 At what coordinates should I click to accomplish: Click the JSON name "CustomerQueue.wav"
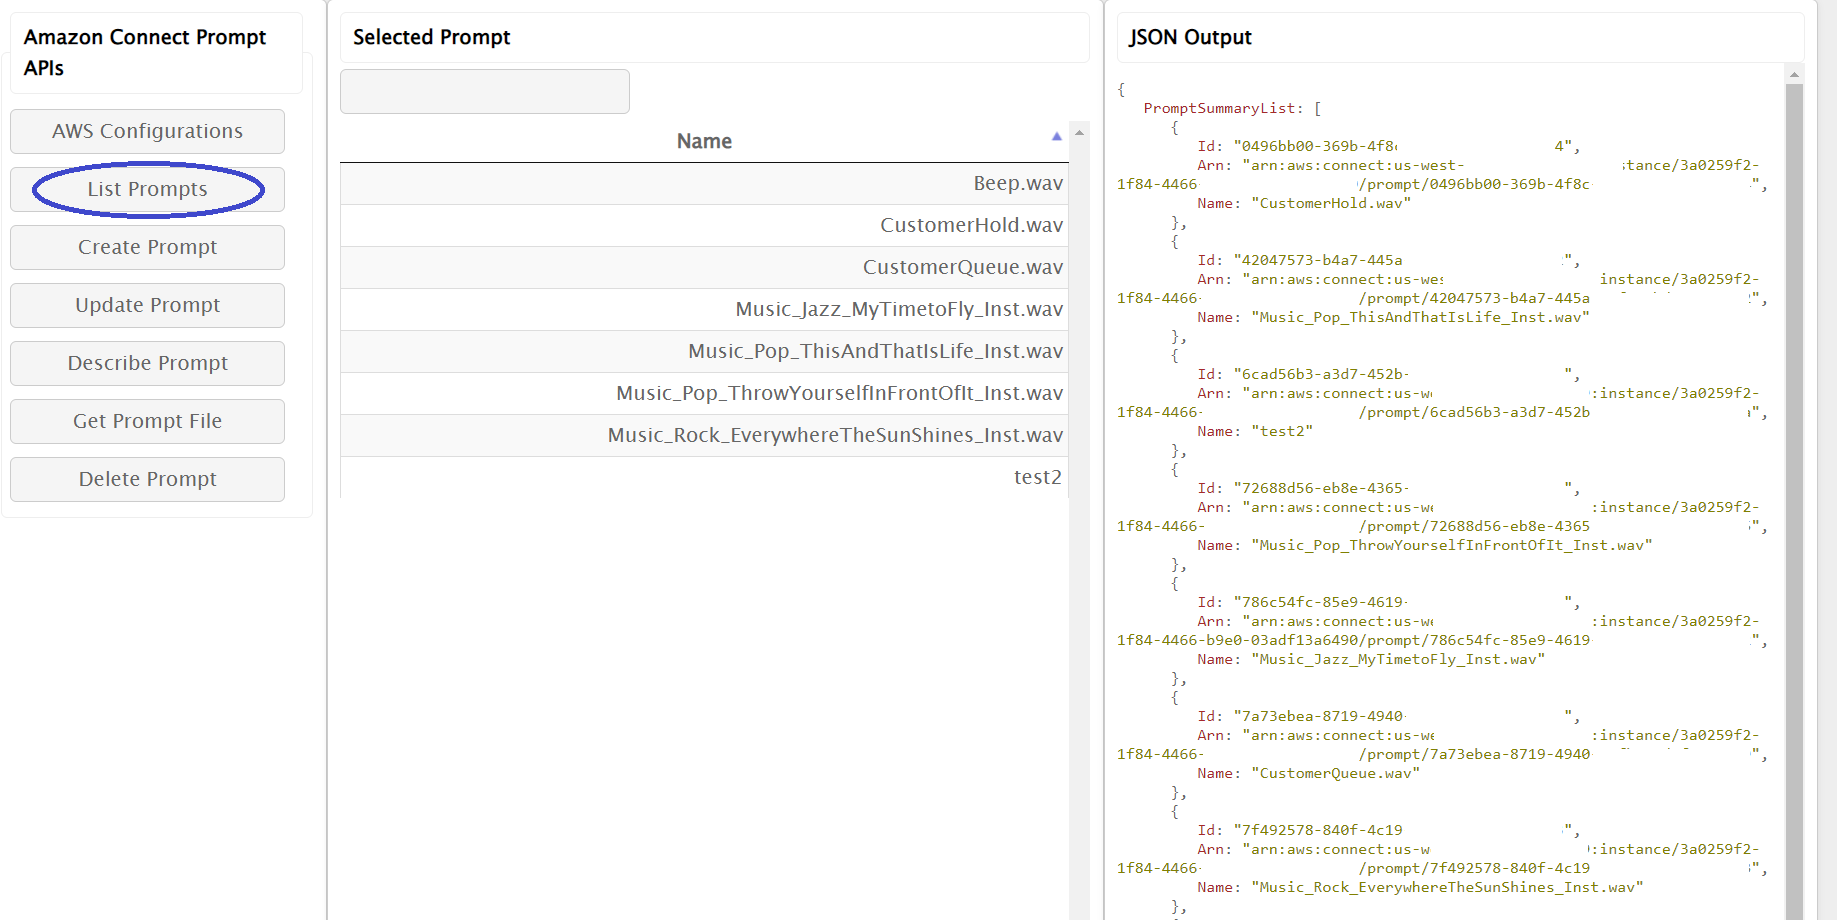pos(1335,773)
